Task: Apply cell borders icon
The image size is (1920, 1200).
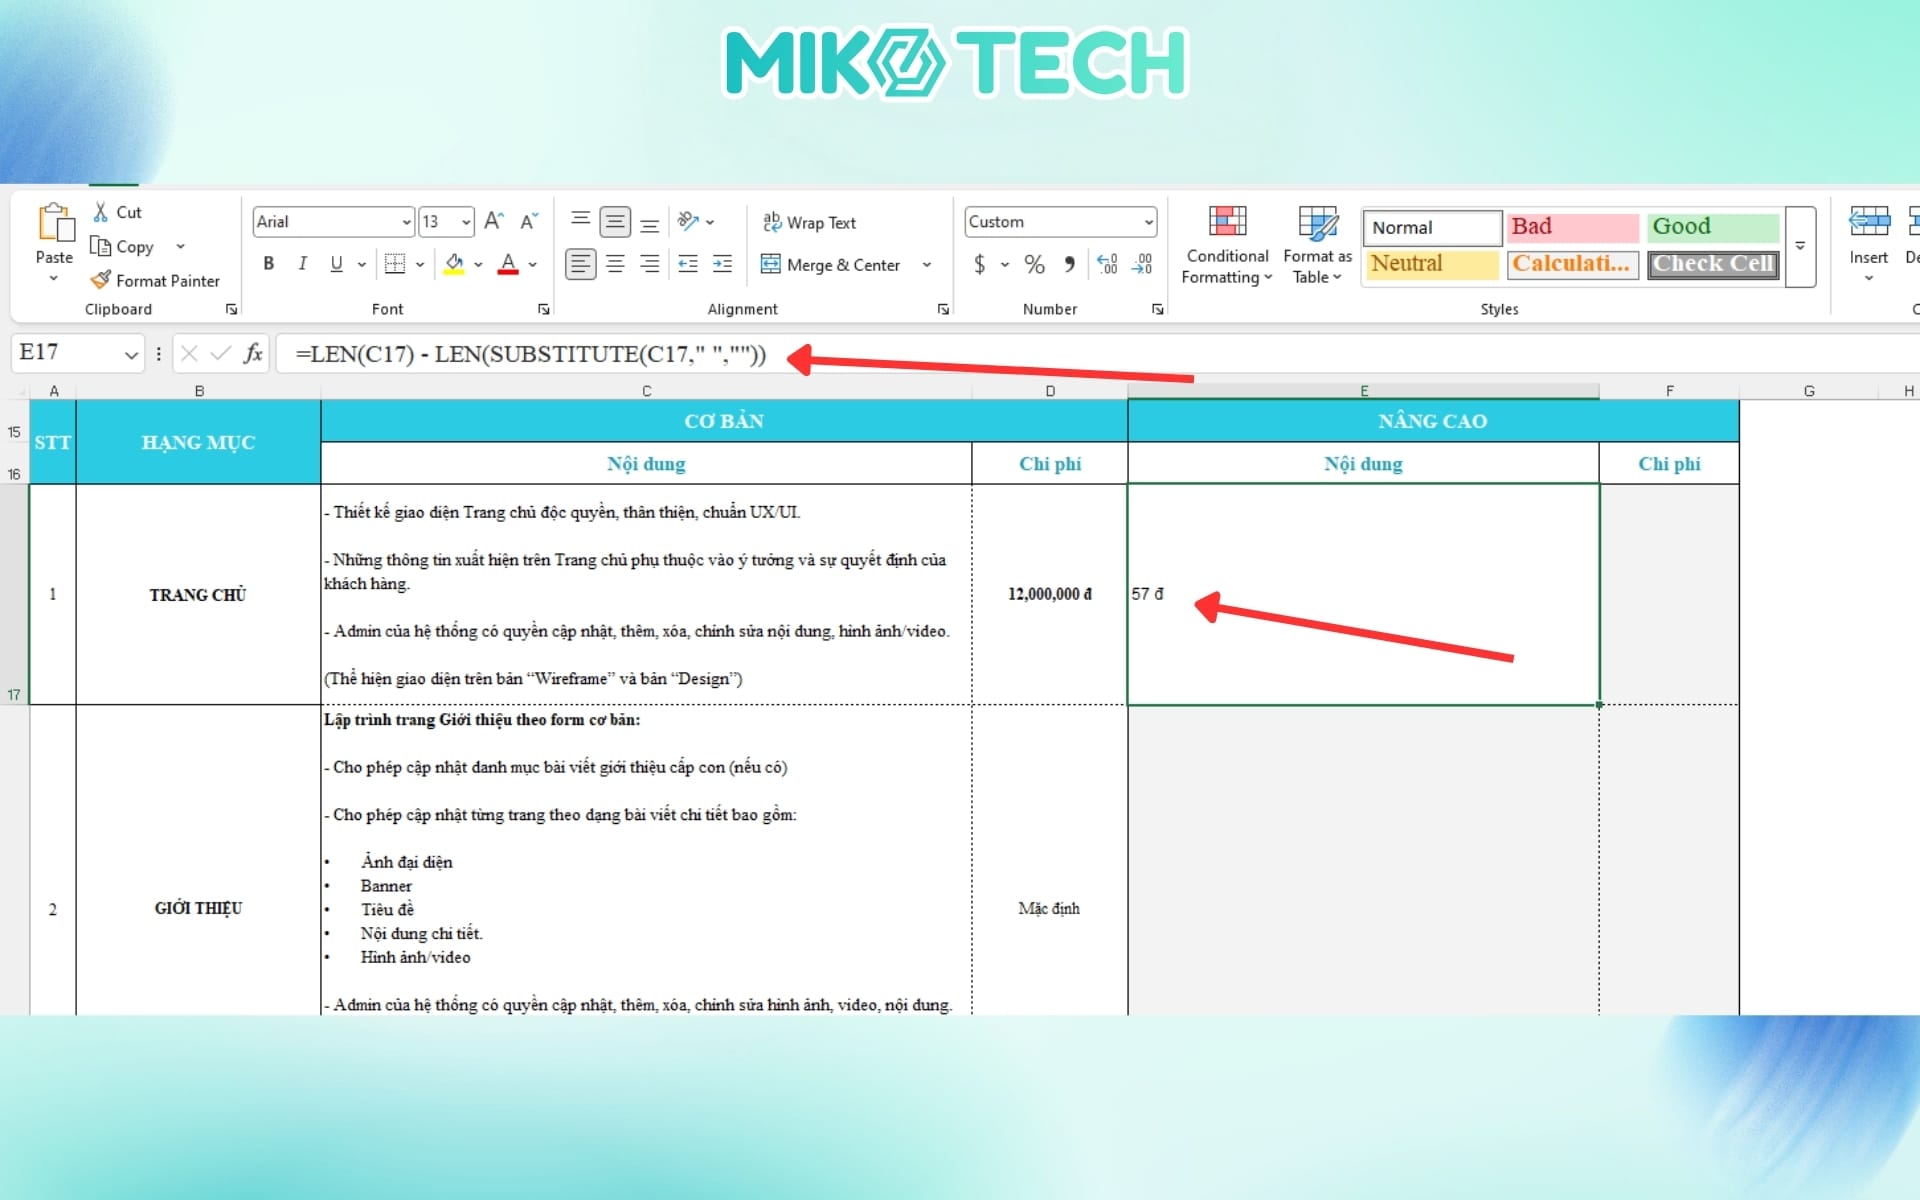Action: tap(395, 264)
